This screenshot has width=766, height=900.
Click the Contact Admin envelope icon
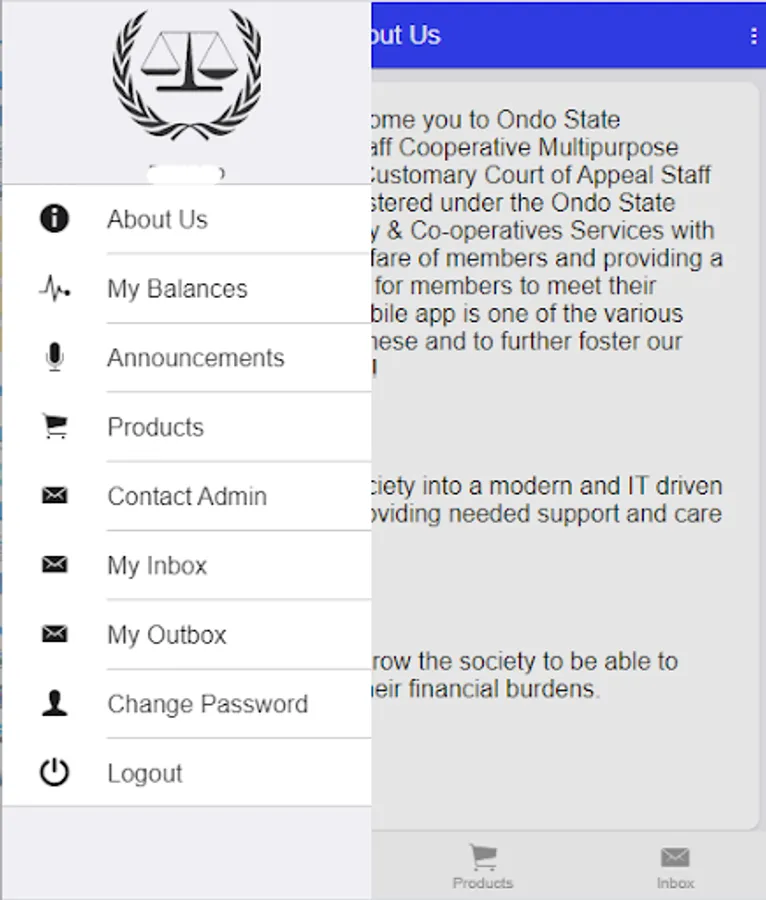pos(54,496)
